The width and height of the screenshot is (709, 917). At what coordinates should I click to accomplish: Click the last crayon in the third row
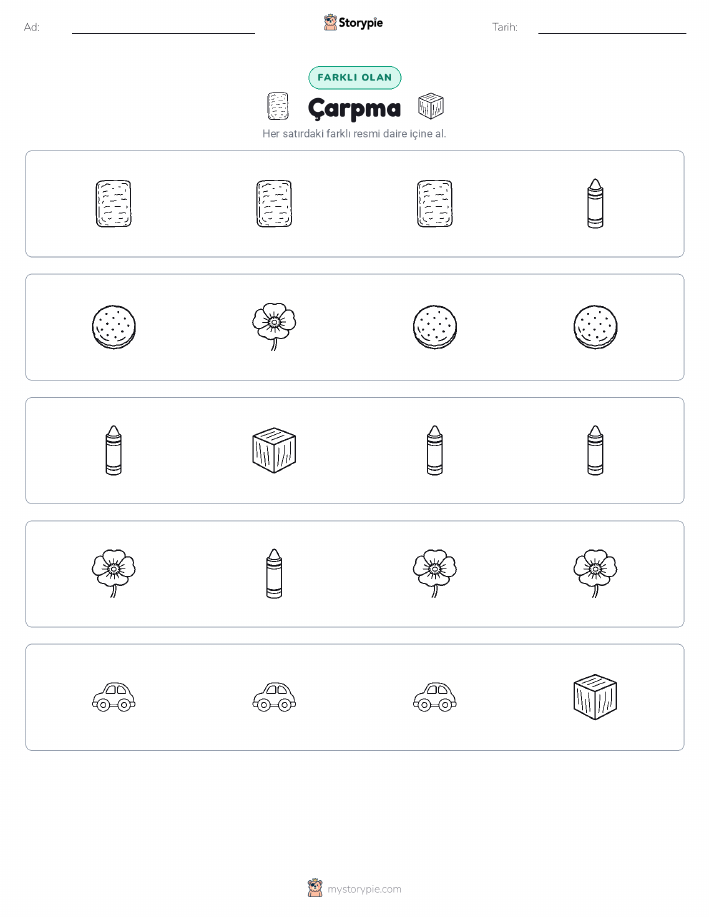595,450
